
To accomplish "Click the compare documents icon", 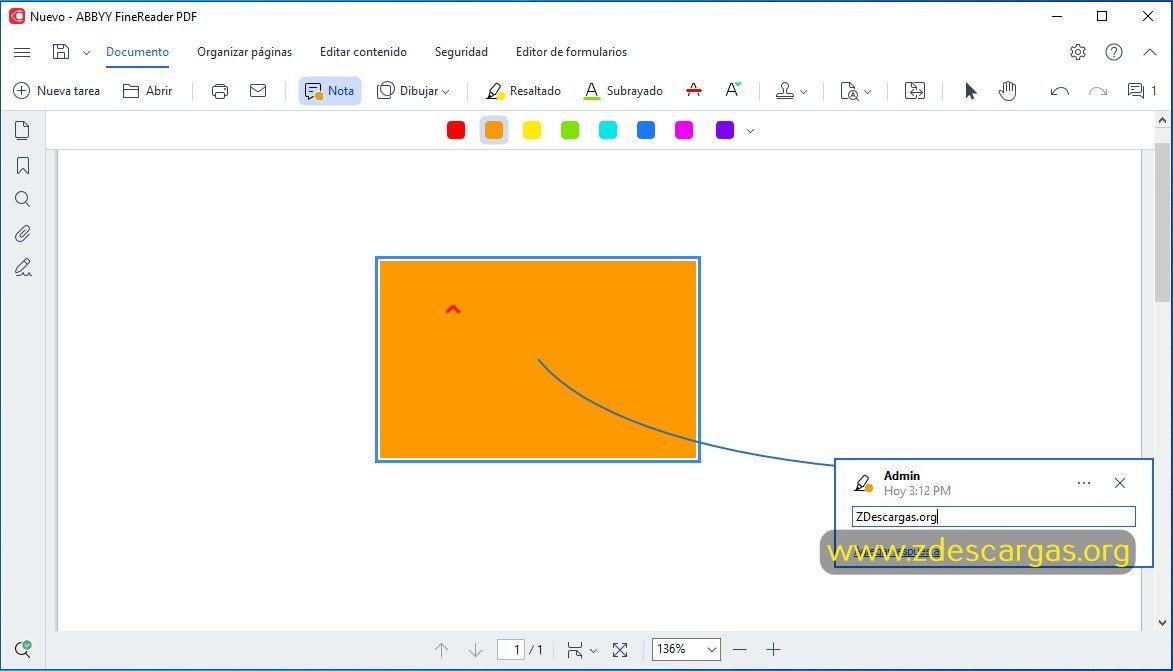I will point(915,91).
